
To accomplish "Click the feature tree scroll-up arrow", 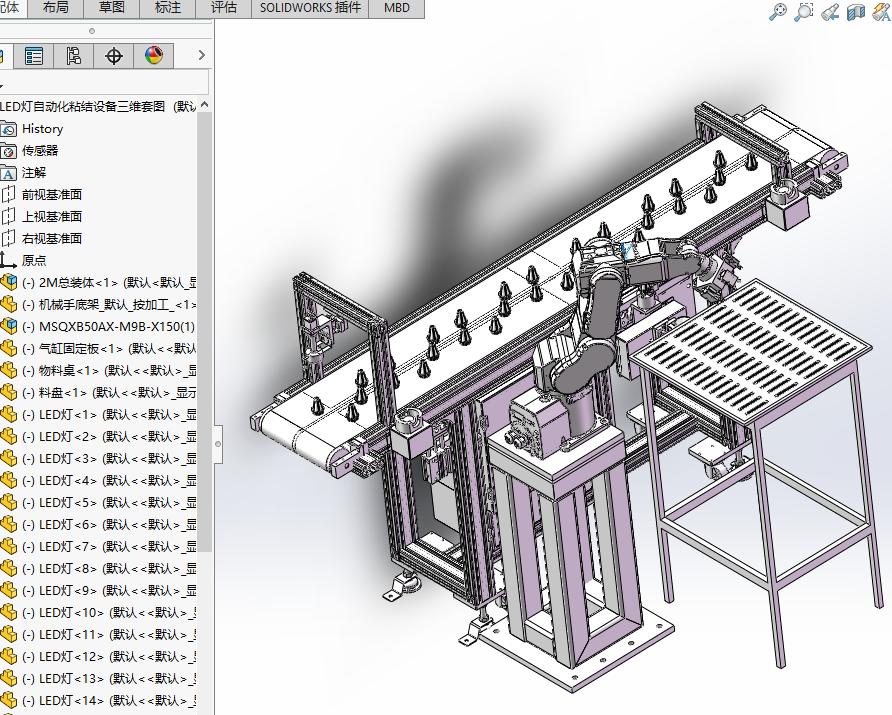I will tap(205, 105).
